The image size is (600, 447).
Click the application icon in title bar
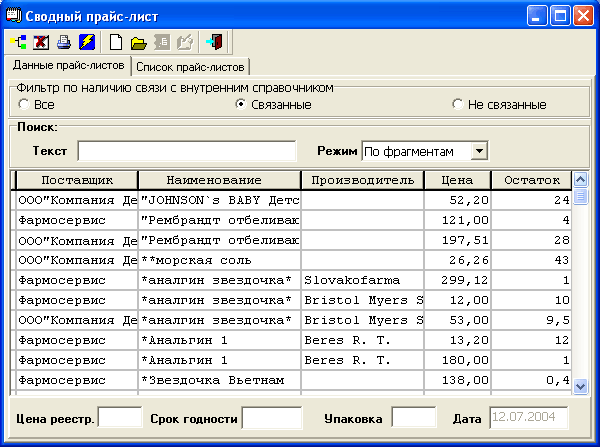(x=14, y=15)
